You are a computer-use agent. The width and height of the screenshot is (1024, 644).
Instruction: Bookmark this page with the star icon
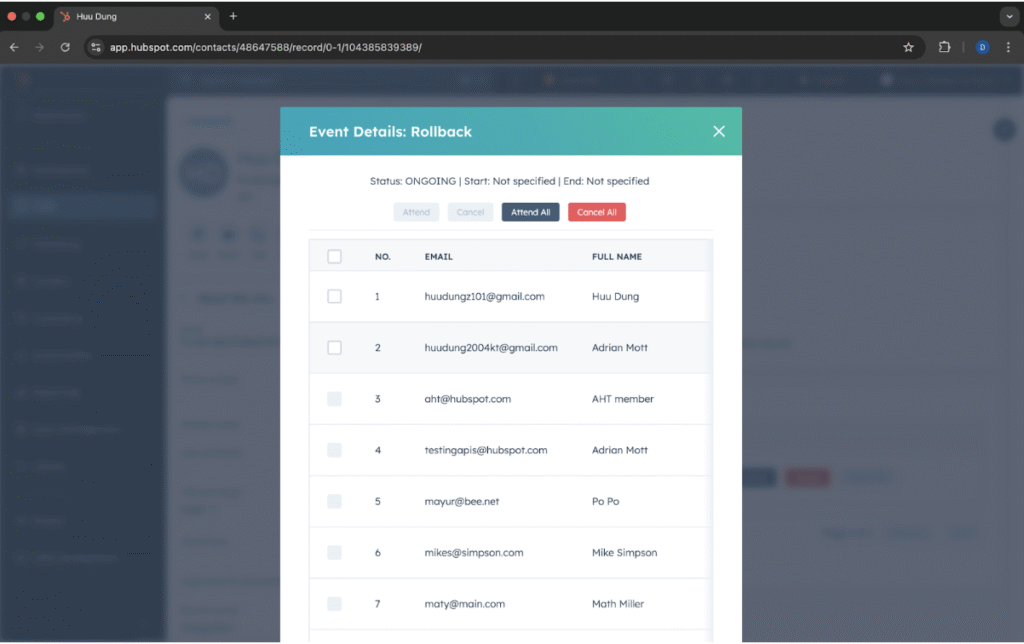(908, 47)
